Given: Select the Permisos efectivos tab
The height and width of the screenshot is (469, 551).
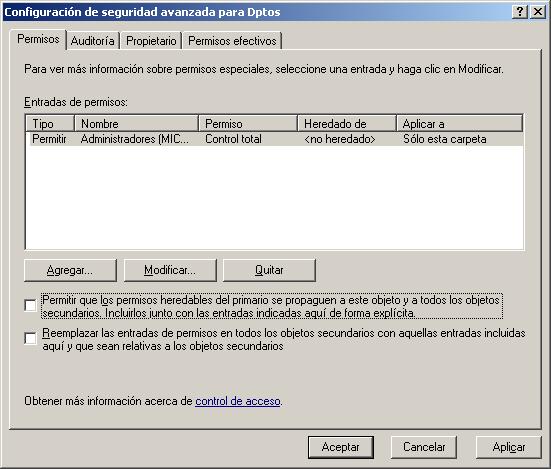Looking at the screenshot, I should point(232,41).
